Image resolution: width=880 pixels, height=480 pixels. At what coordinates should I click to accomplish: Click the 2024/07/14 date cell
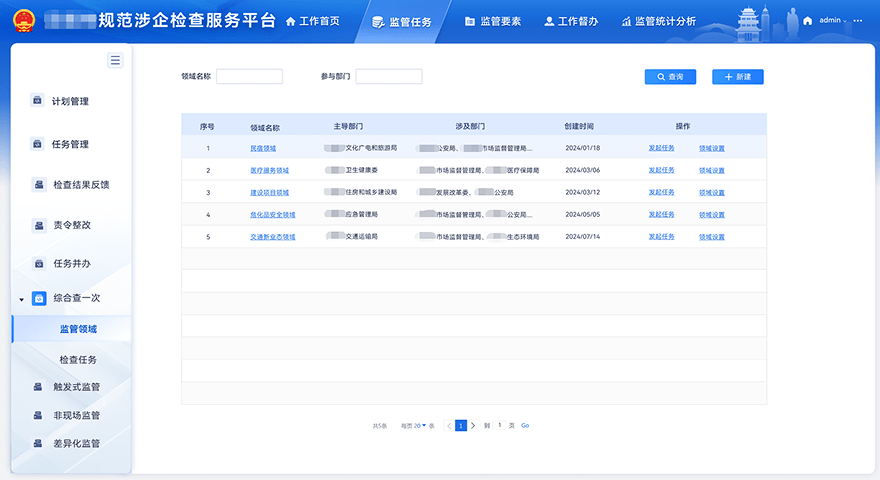(583, 236)
